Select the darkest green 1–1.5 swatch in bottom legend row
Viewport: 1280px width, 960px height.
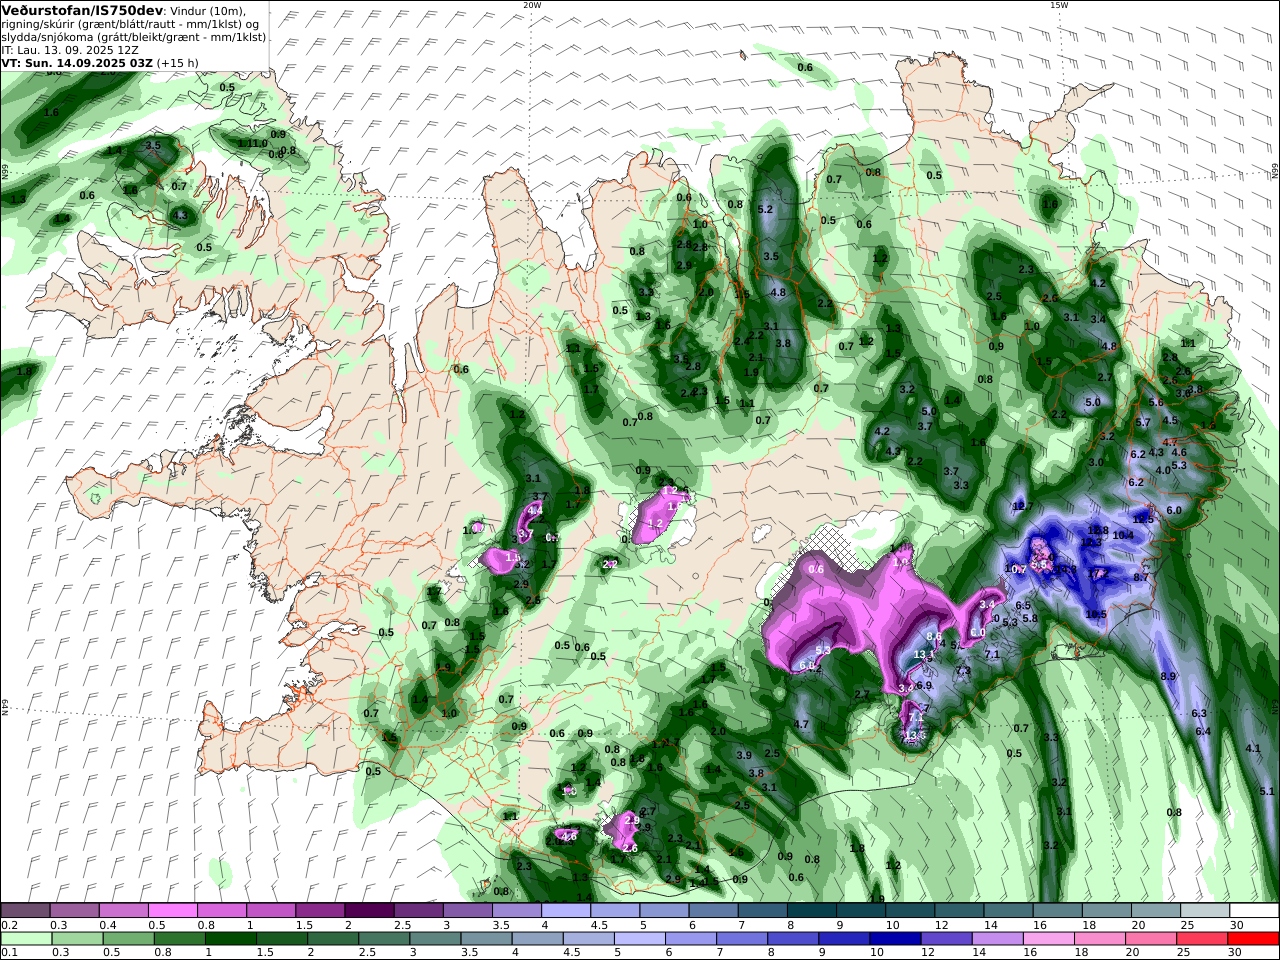[230, 939]
